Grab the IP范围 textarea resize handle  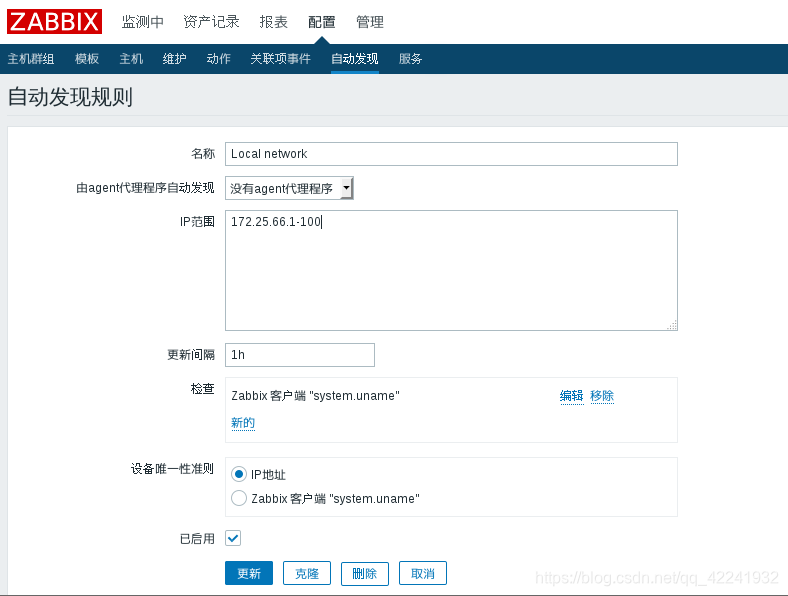672,325
